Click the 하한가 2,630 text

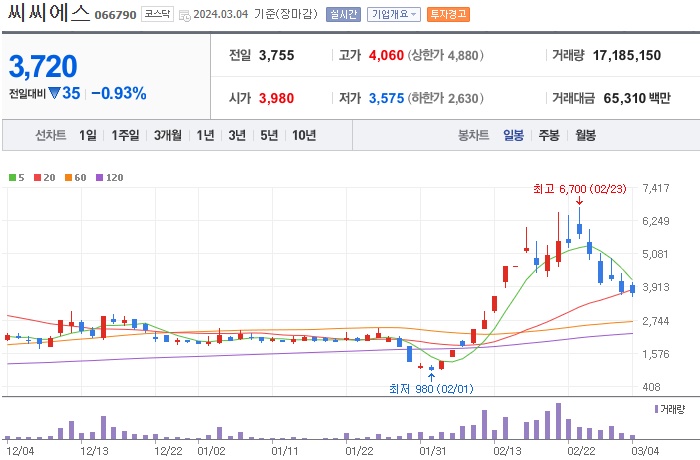point(446,98)
